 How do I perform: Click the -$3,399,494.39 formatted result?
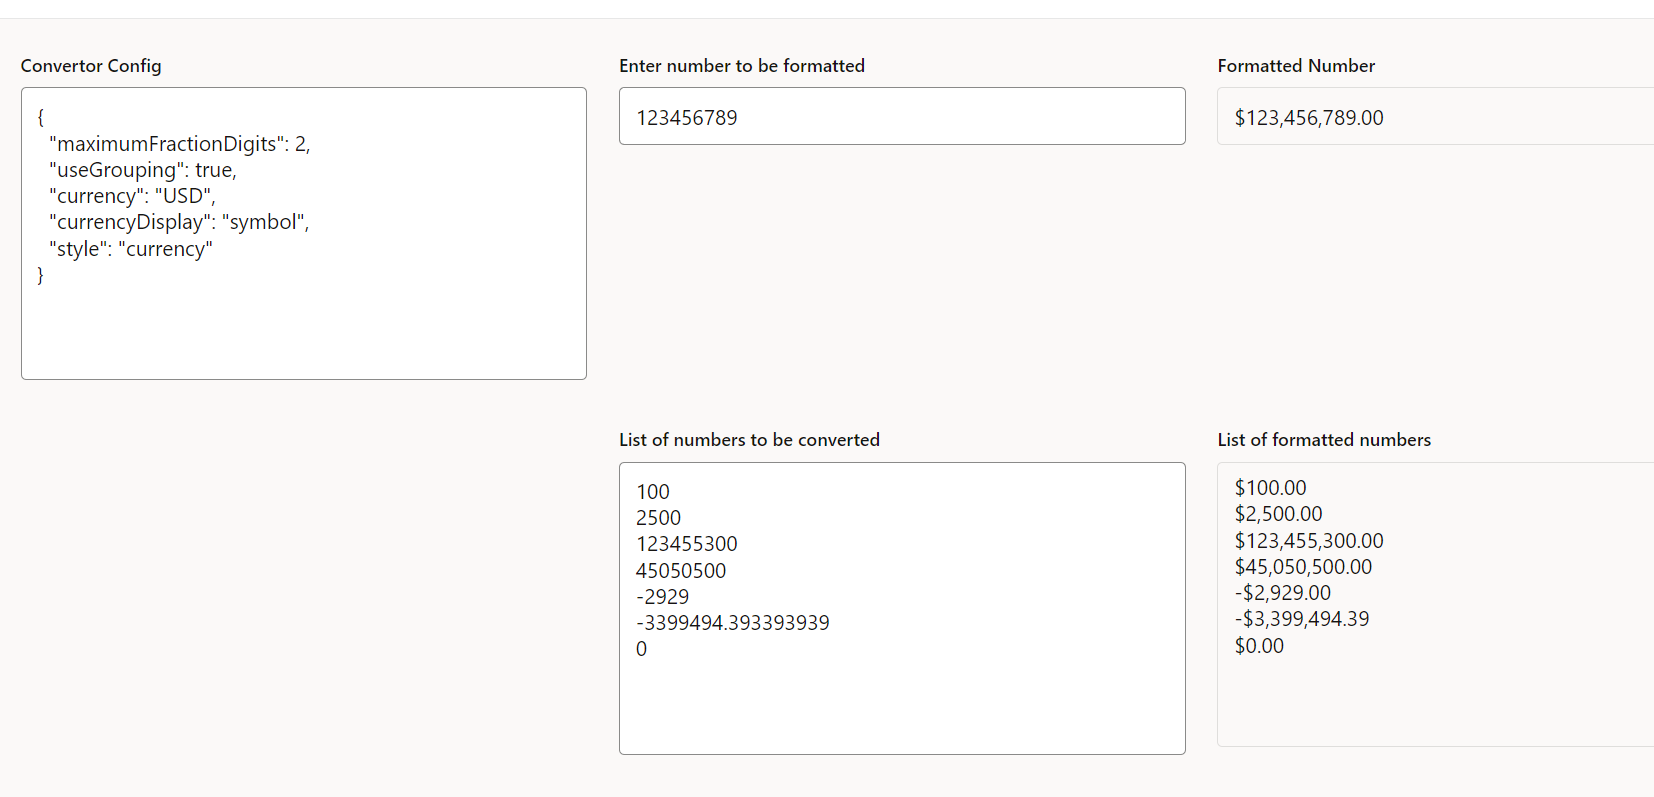coord(1302,618)
